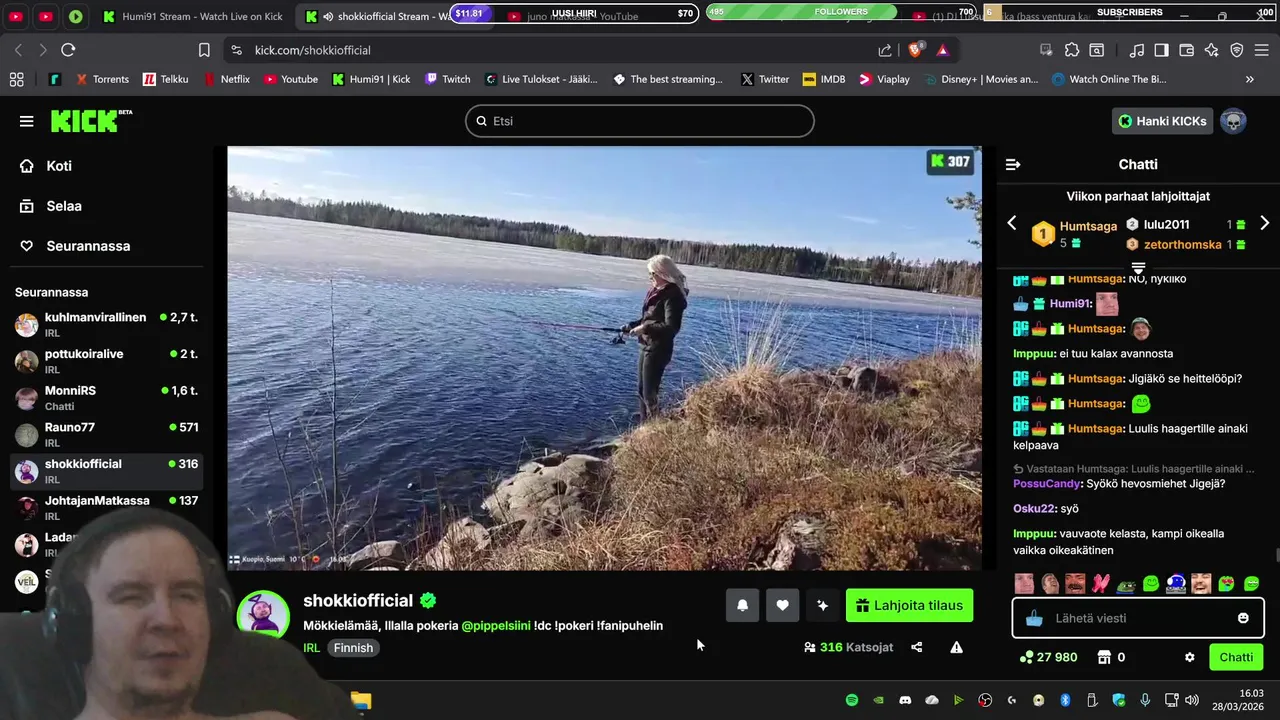Open volume control in system tray

(1192, 701)
